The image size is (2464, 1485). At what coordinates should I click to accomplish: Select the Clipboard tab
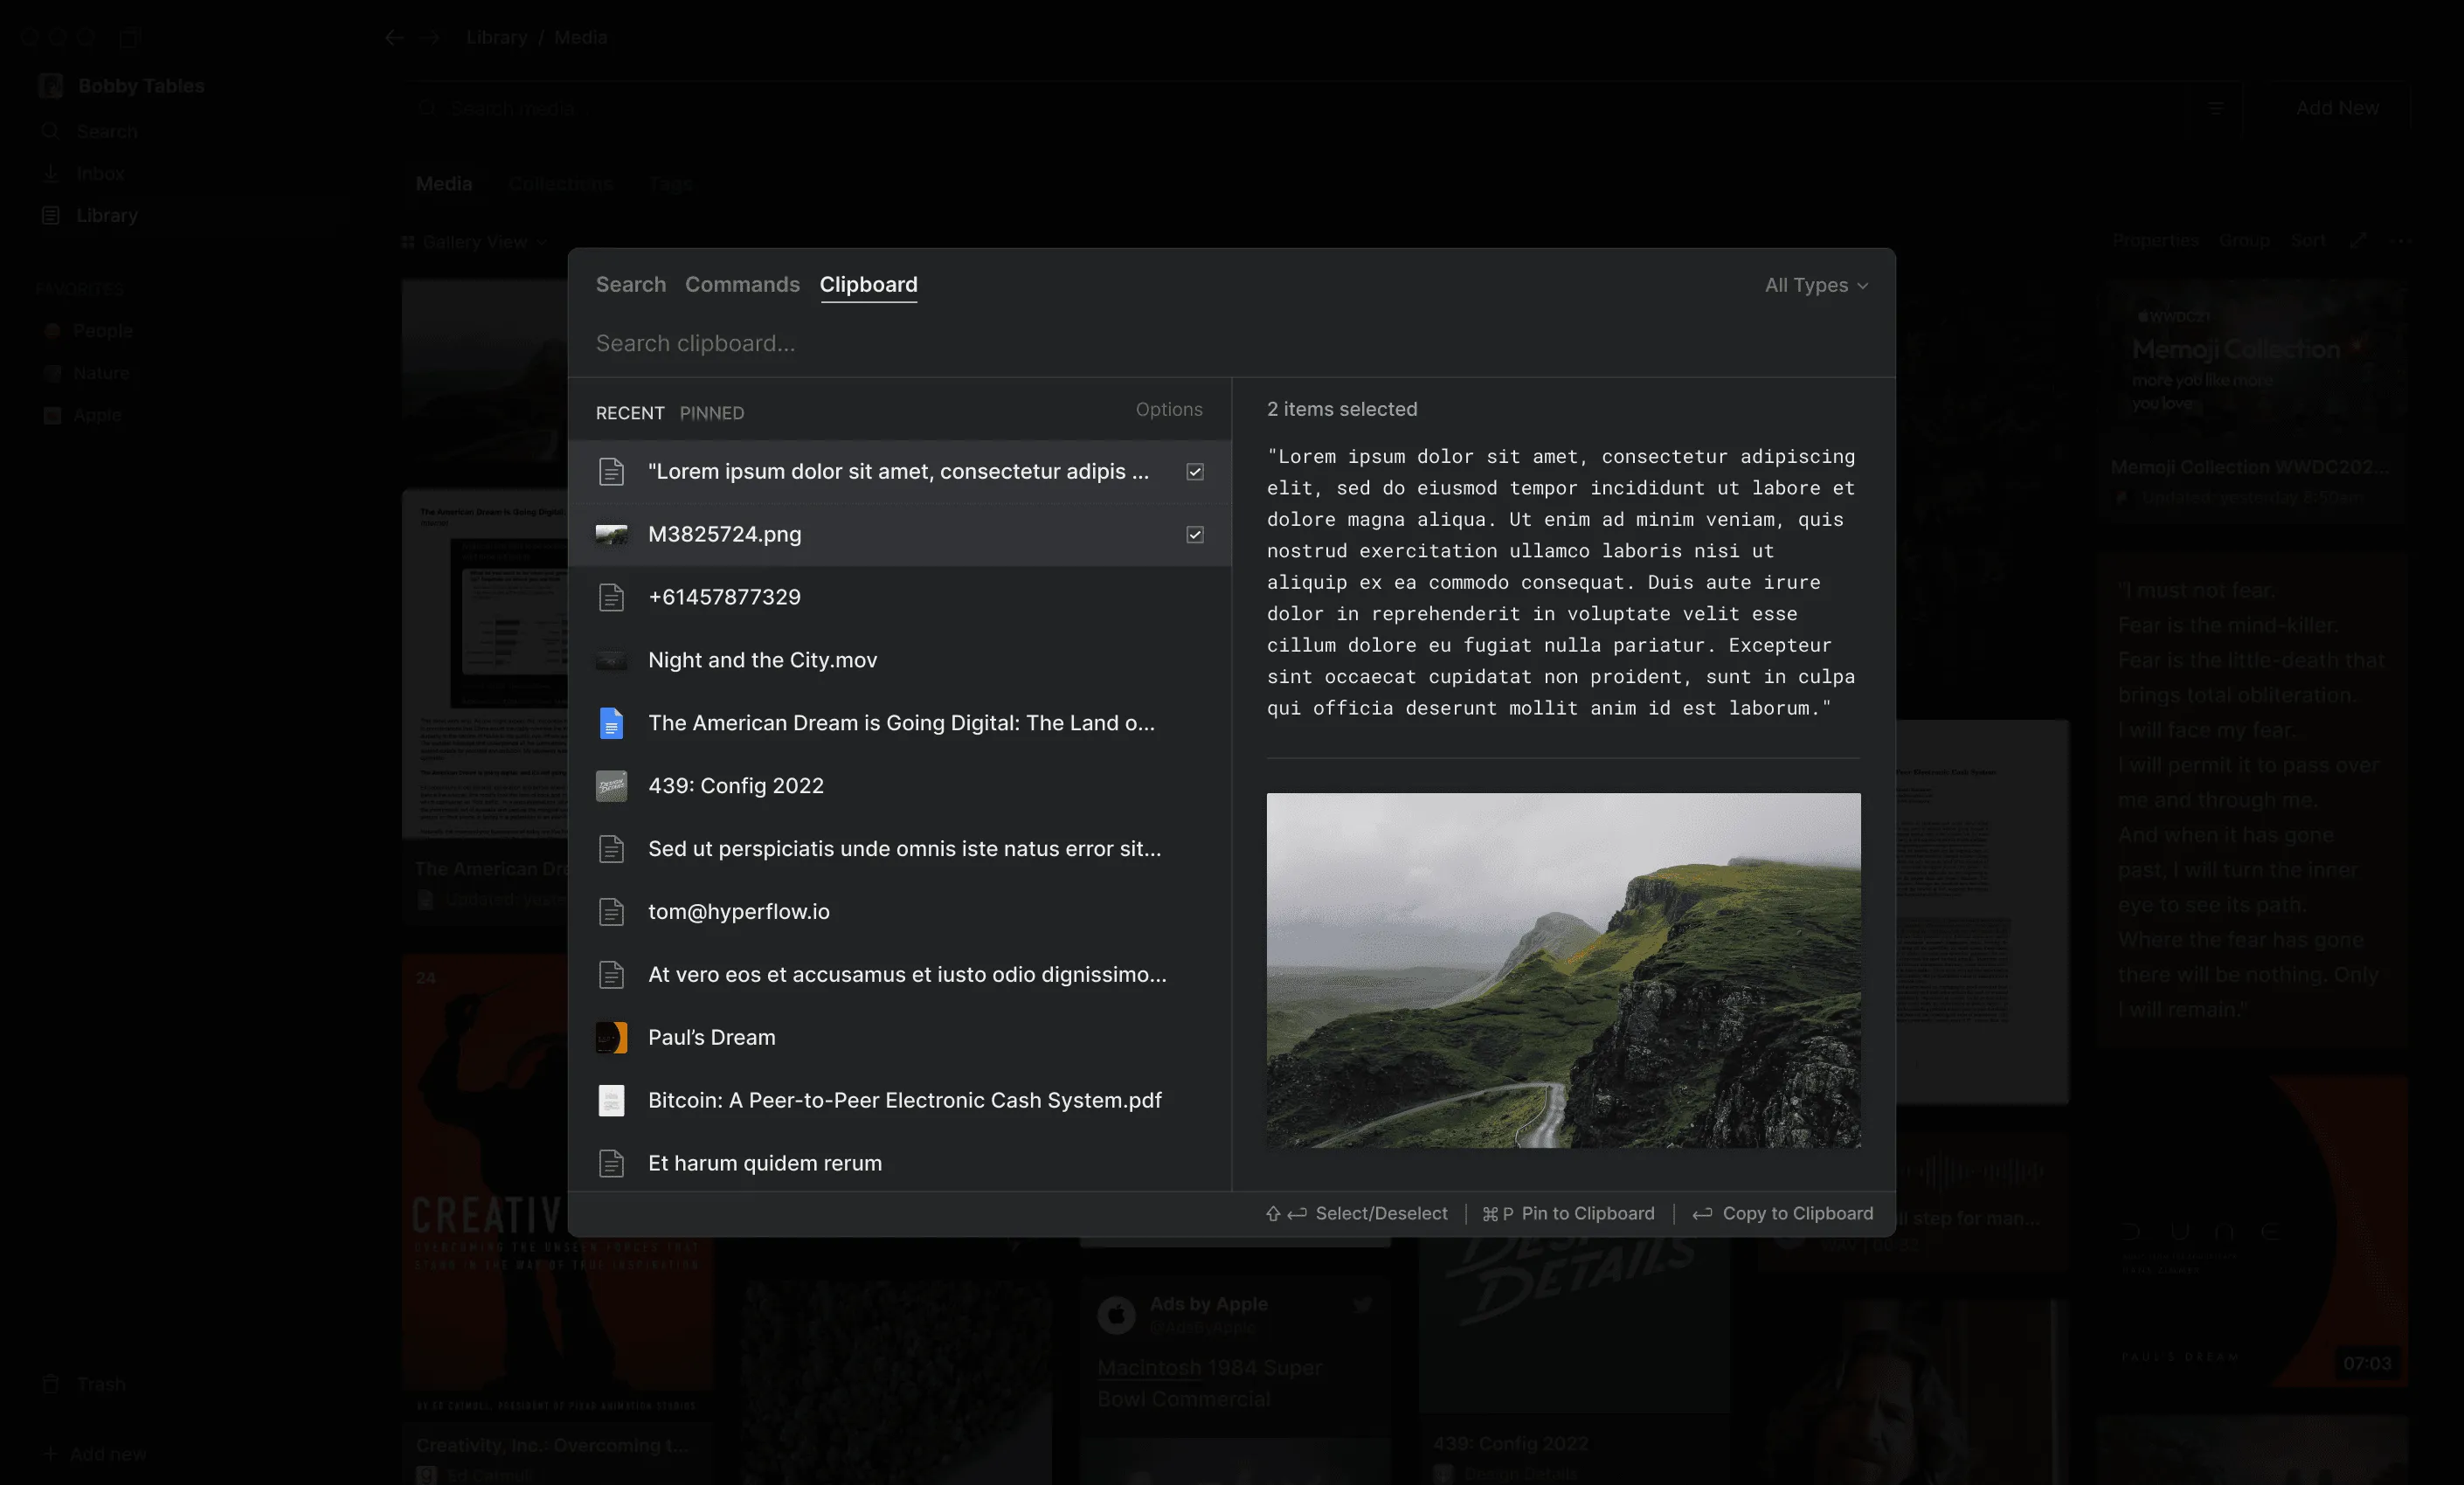(x=869, y=285)
